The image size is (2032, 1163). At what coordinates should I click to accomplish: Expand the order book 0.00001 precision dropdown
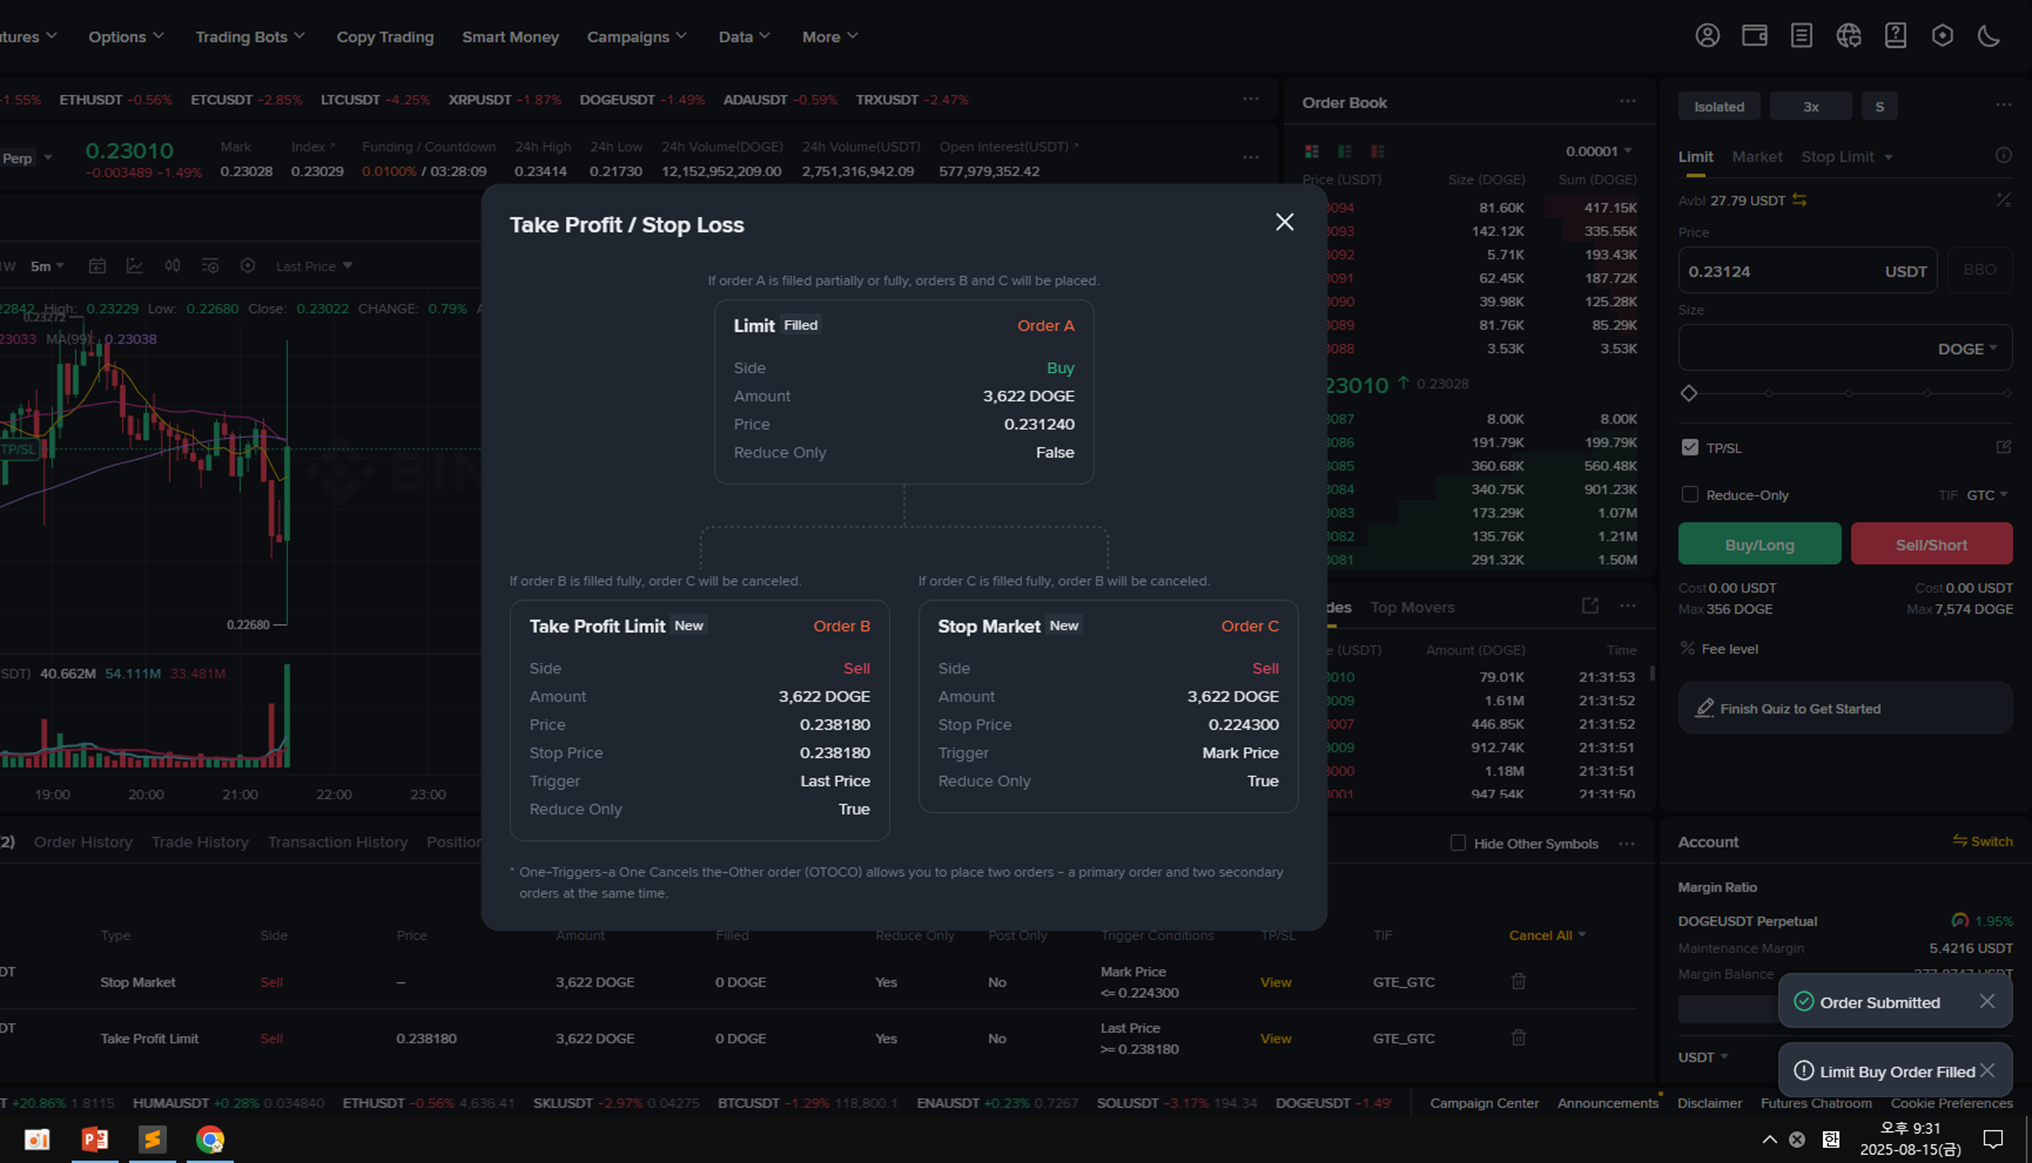tap(1598, 151)
